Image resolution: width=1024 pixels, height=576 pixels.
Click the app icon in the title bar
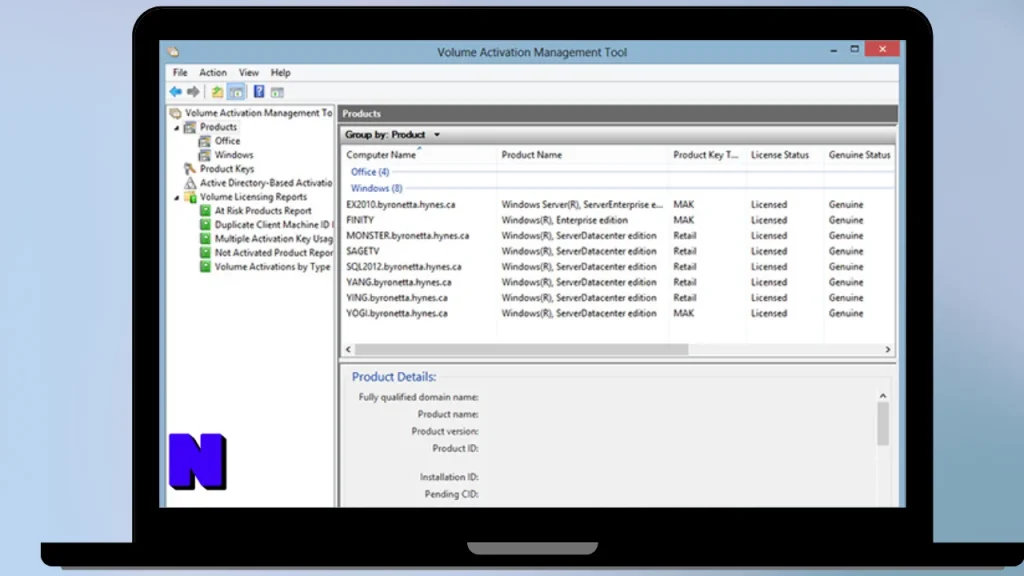(173, 52)
